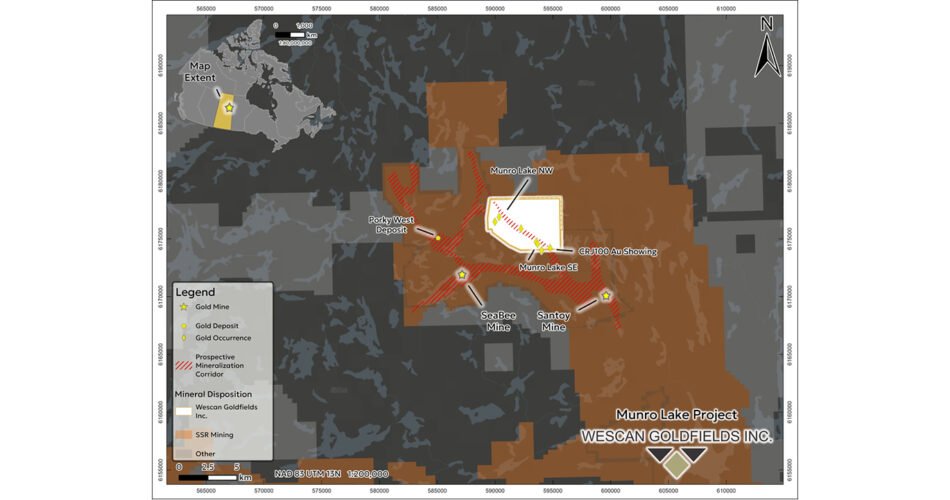Click the SeaBee Mine star marker on map
Image resolution: width=950 pixels, height=500 pixels.
[x=462, y=275]
